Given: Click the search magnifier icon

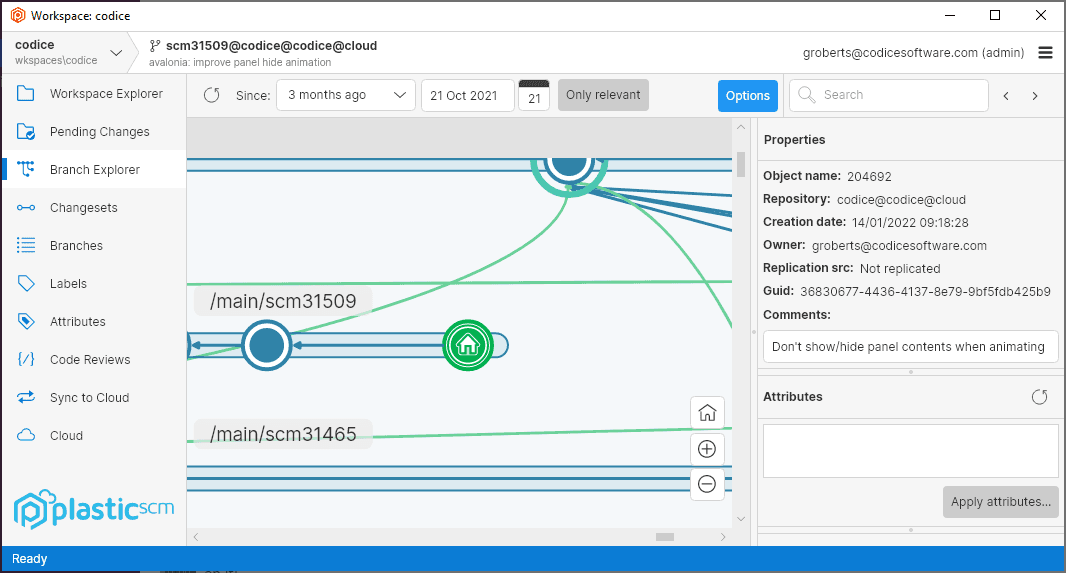Looking at the screenshot, I should [x=807, y=94].
